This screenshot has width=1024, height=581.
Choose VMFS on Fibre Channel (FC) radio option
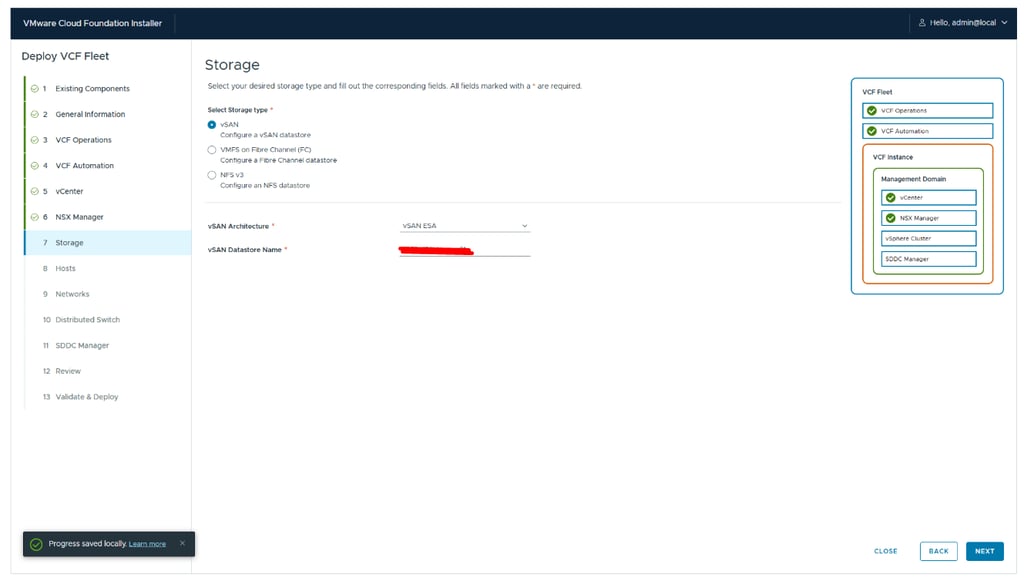212,150
